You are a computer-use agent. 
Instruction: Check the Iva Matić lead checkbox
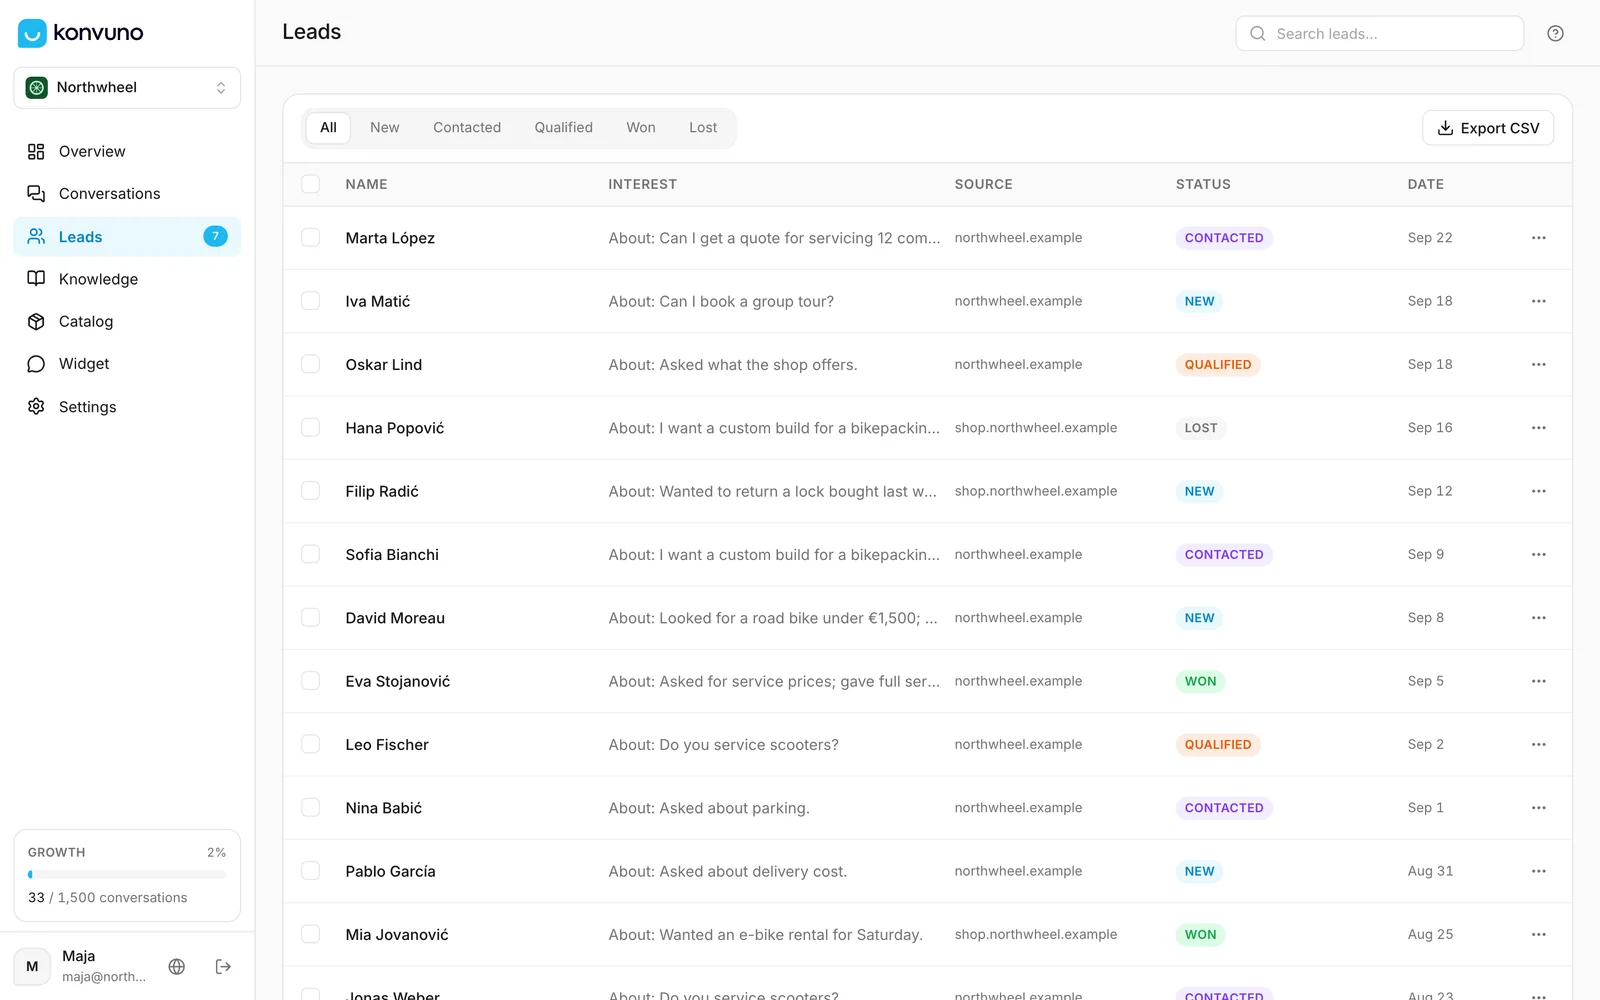(x=311, y=301)
